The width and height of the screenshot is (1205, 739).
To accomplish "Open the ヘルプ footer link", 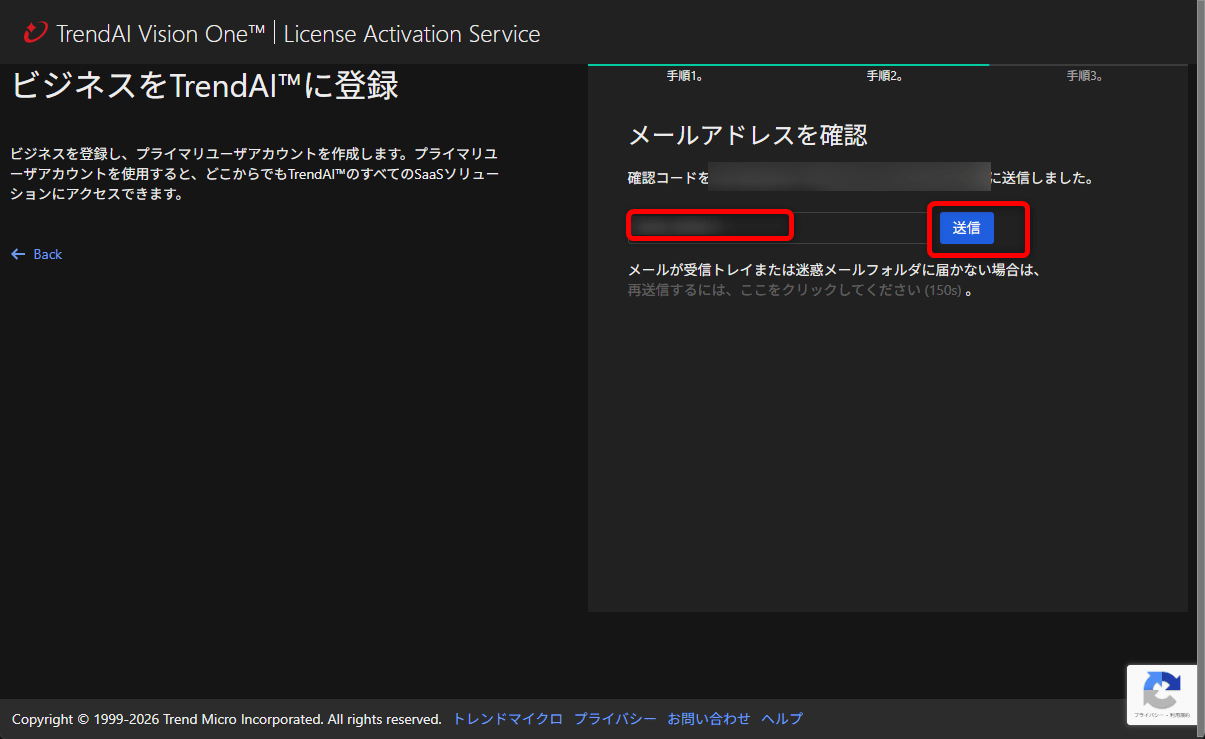I will (x=781, y=718).
